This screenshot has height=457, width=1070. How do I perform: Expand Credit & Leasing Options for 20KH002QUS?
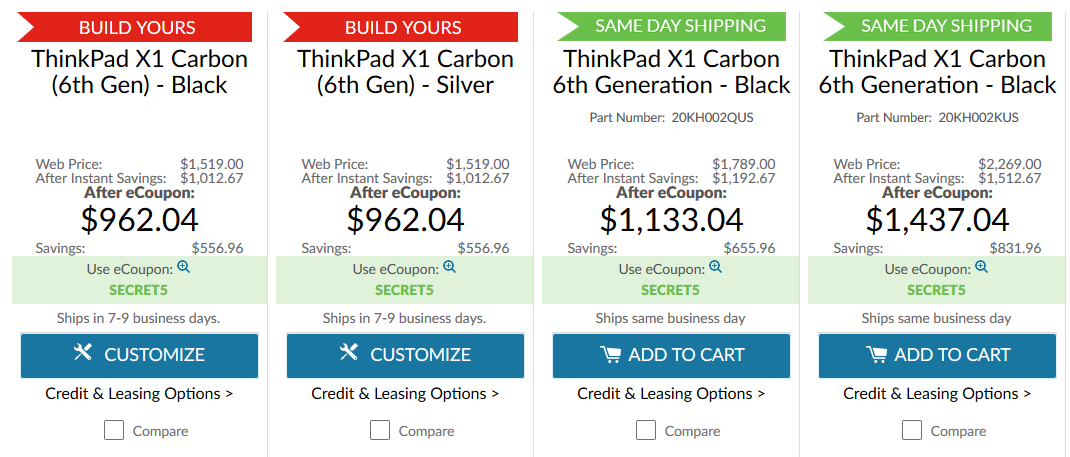pos(671,394)
